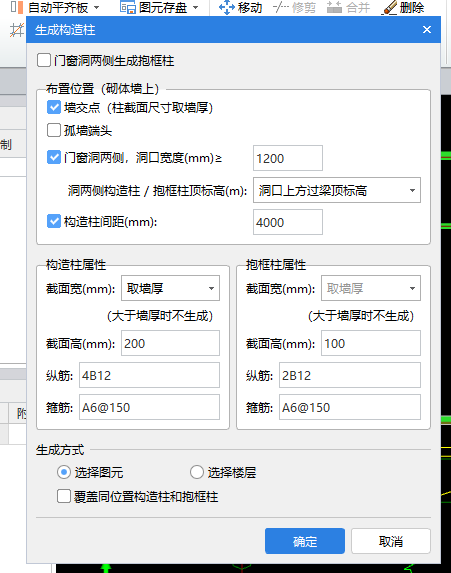
Task: Click 抱框柱 纵筋 field showing 2B12
Action: [x=350, y=375]
